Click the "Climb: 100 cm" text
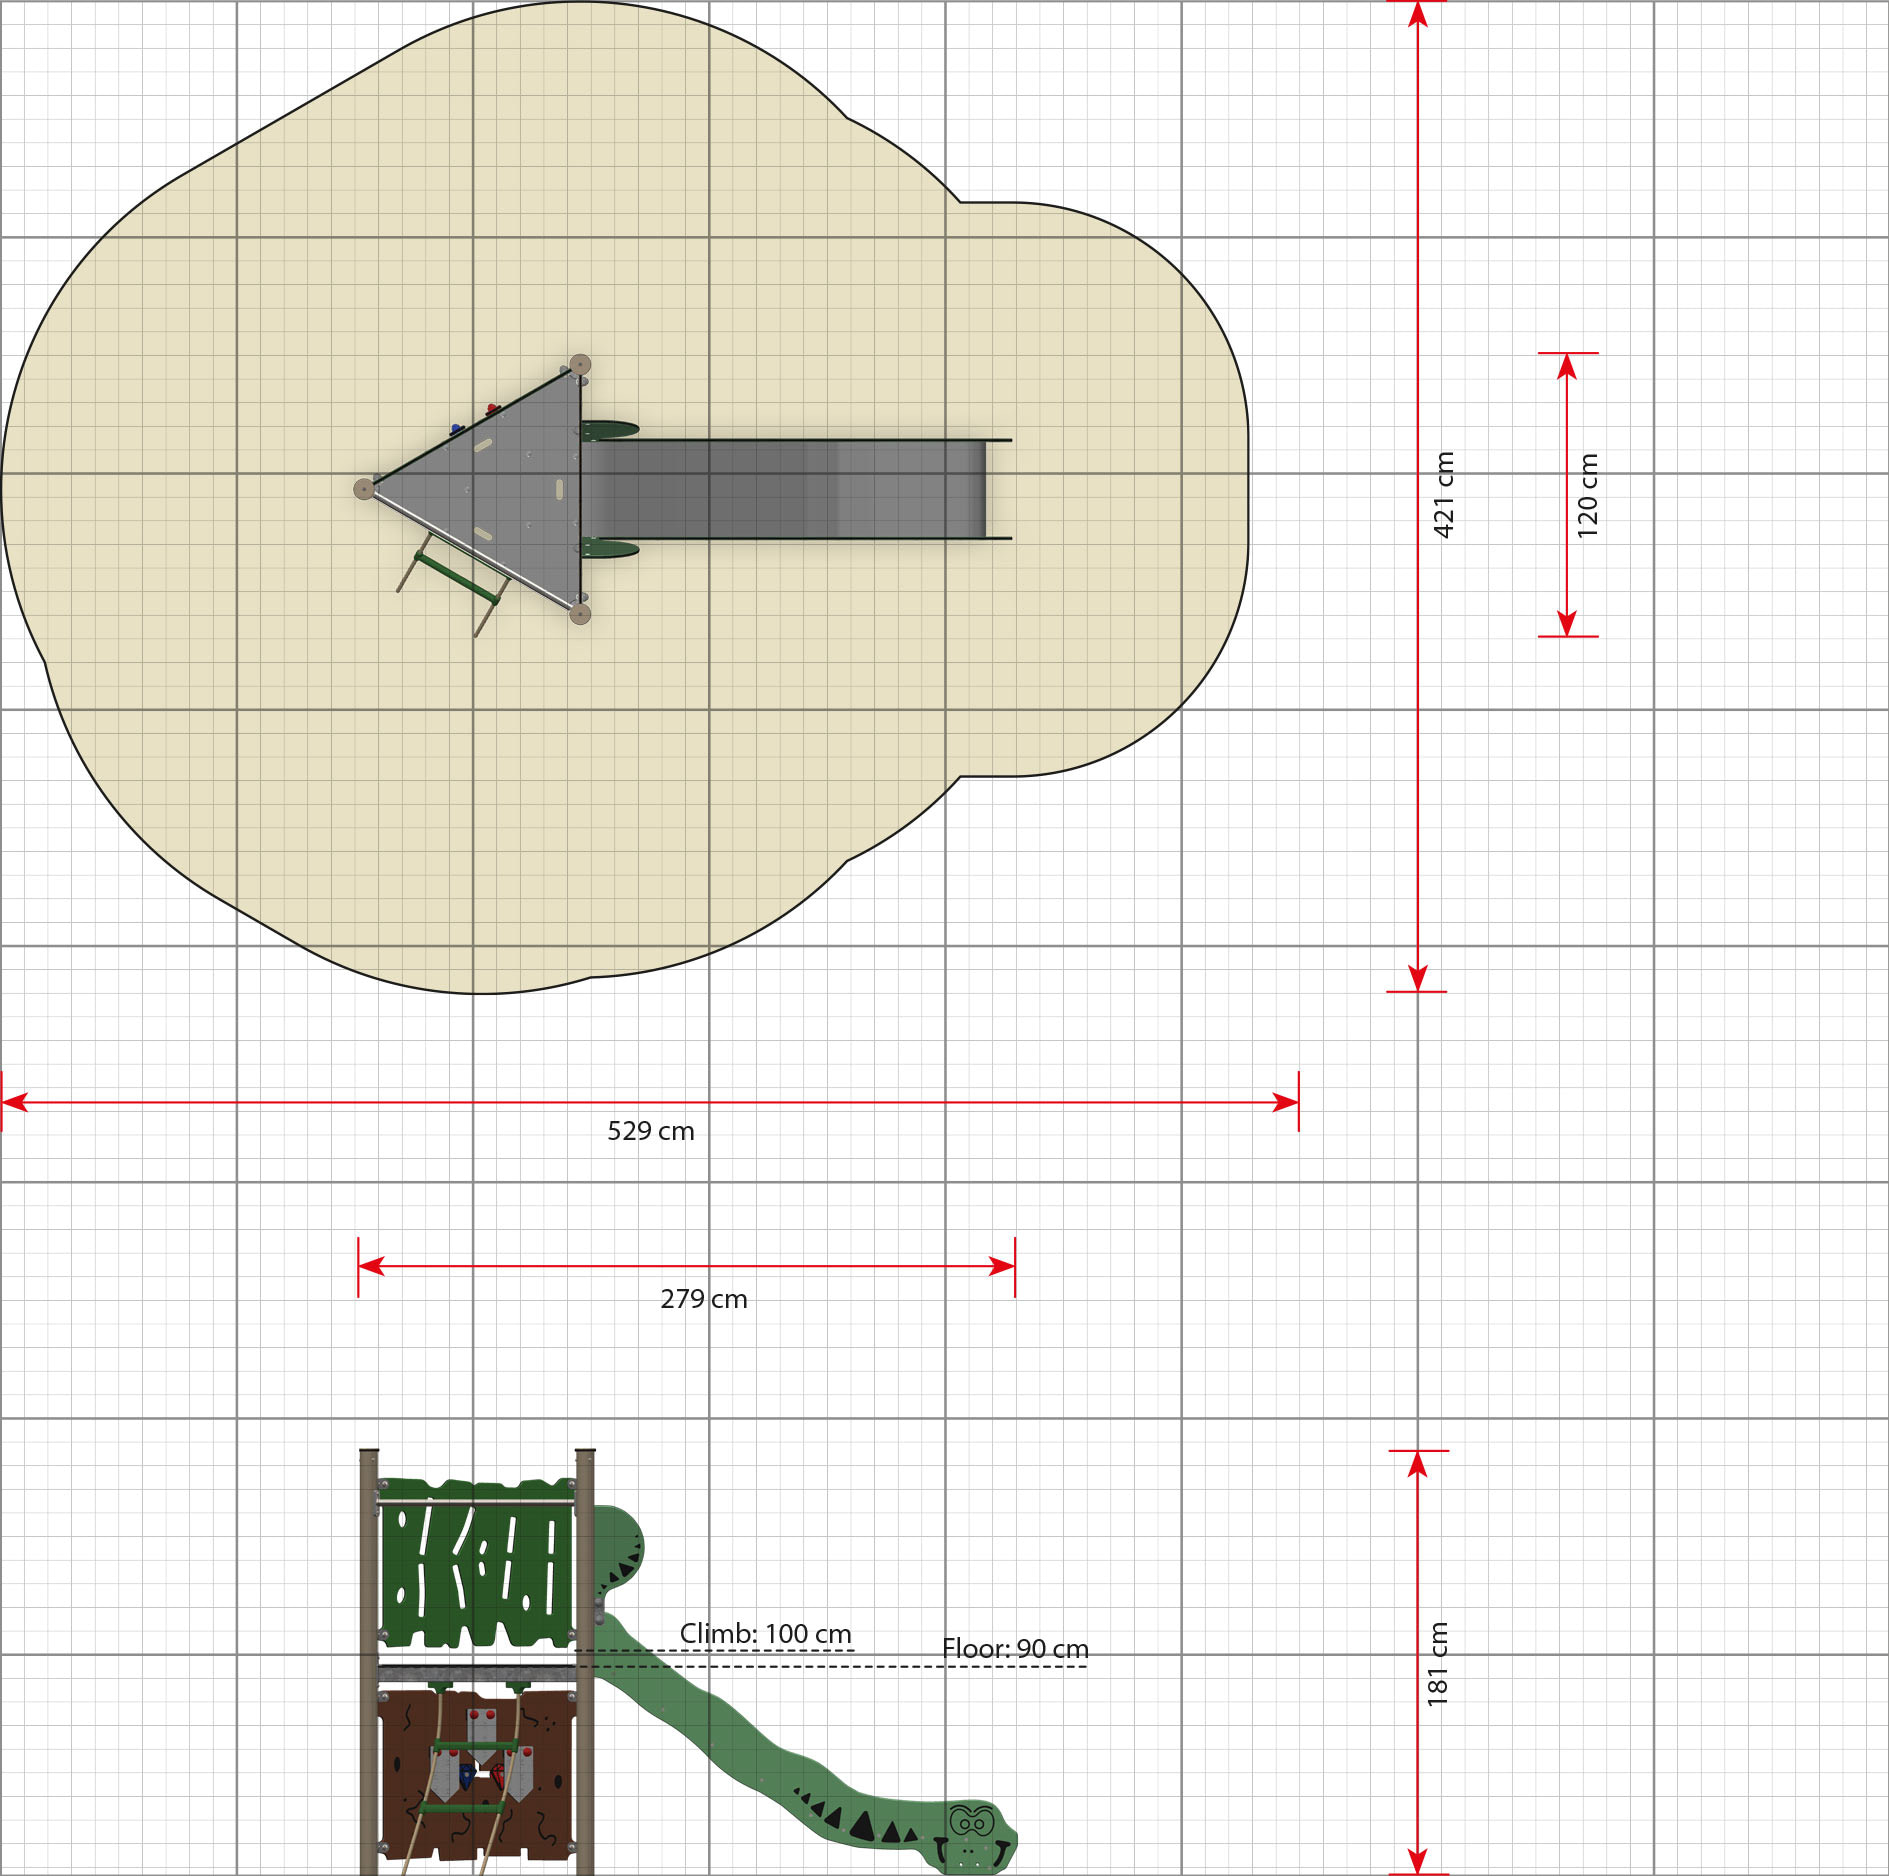Image resolution: width=1889 pixels, height=1876 pixels. (x=765, y=1633)
